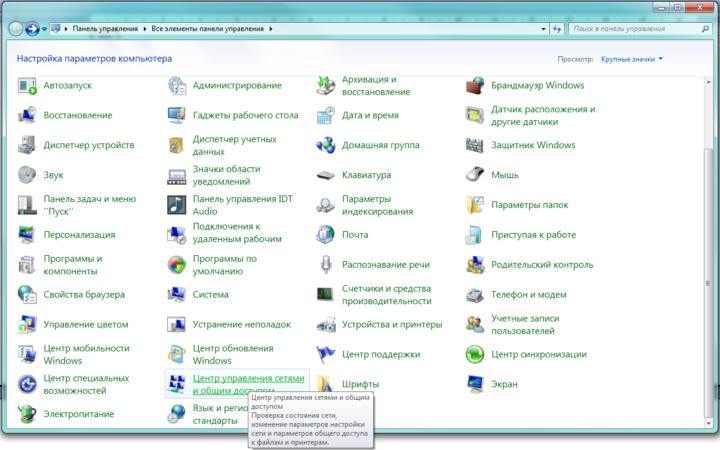Select the Панель управления breadcrumb segment
The height and width of the screenshot is (450, 720).
coord(105,29)
